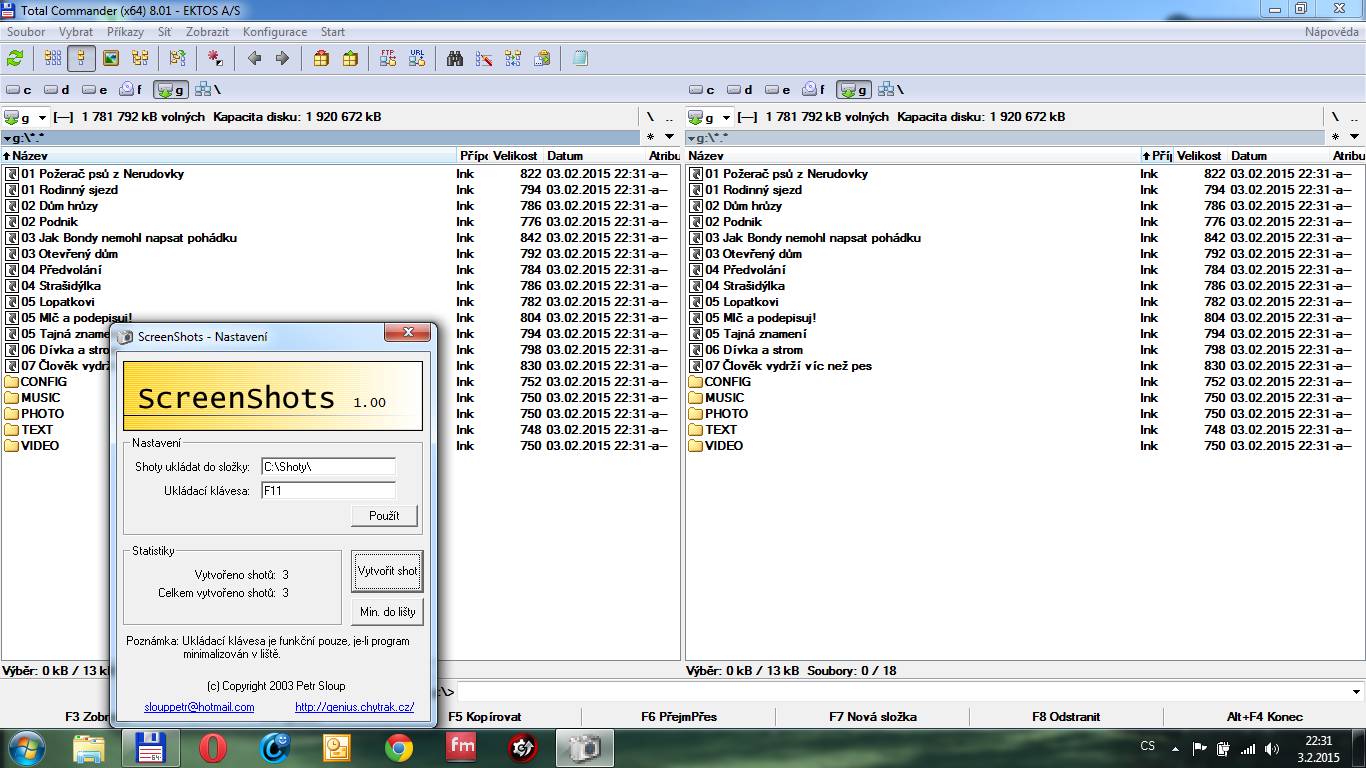This screenshot has height=768, width=1366.
Task: Open the Příkazy menu
Action: tap(126, 32)
